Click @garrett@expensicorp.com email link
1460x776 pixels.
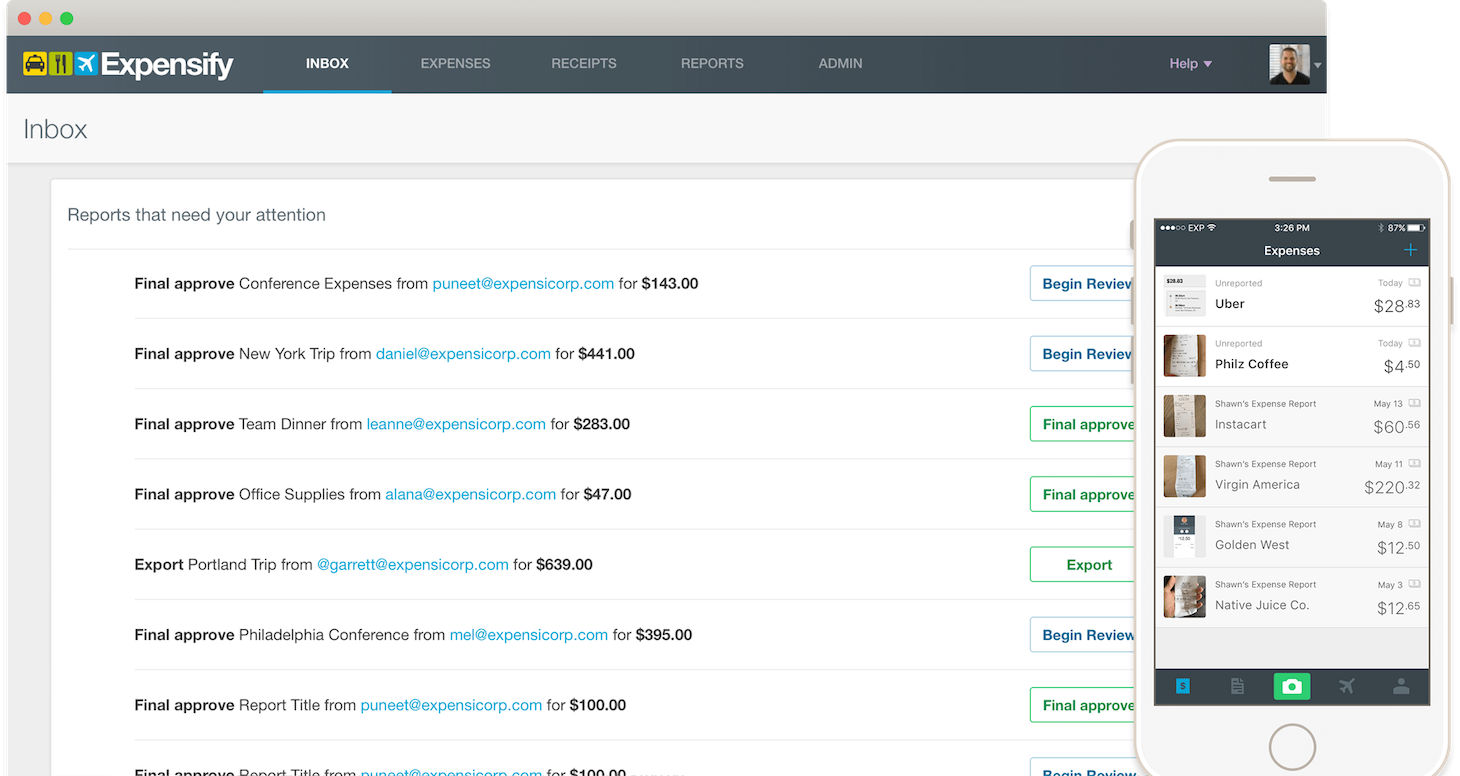[413, 565]
